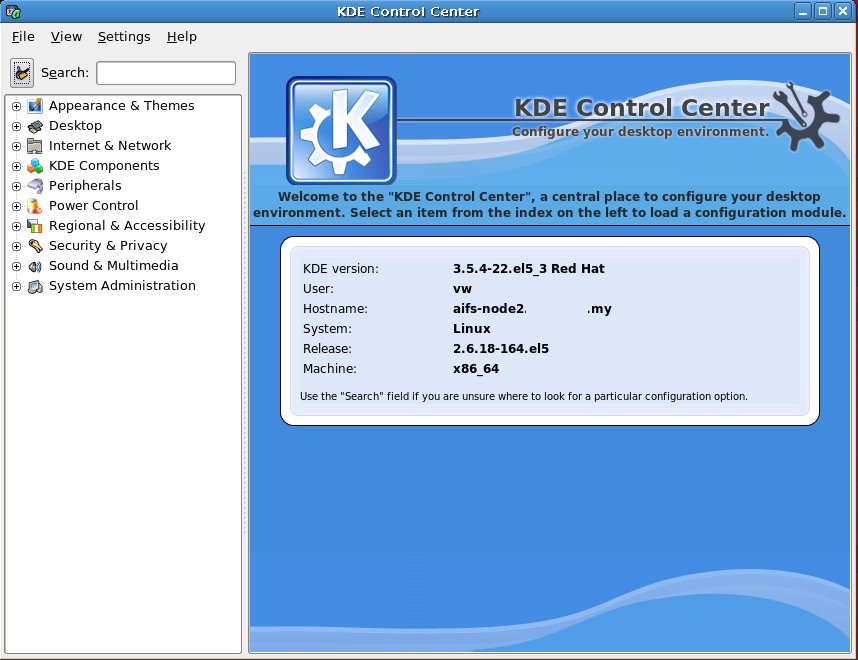Click the window menu icon in titlebar
Screen dimensions: 858x660
(x=13, y=12)
